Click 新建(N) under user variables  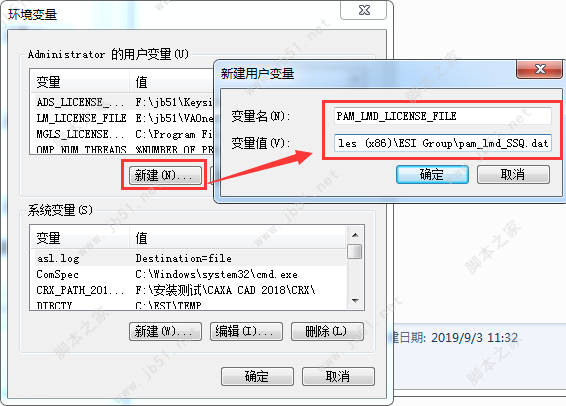165,175
